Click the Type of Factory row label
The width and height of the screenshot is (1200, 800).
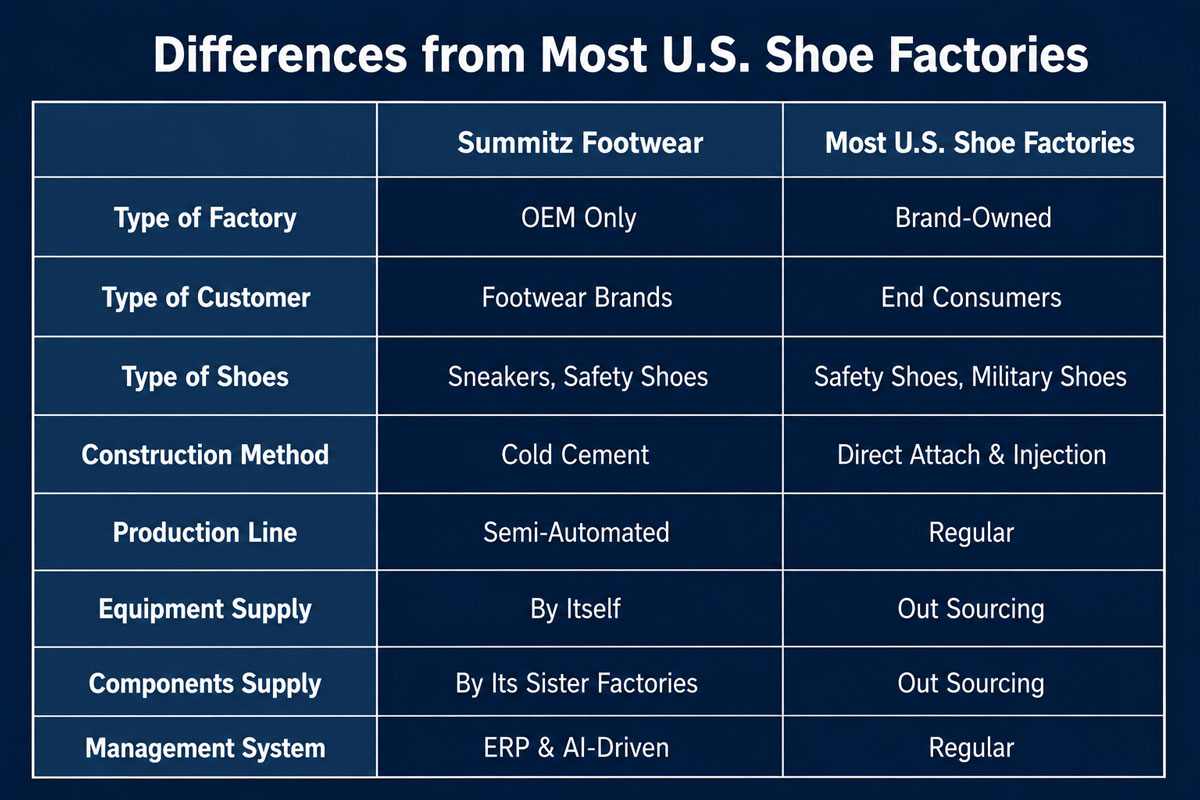click(205, 218)
